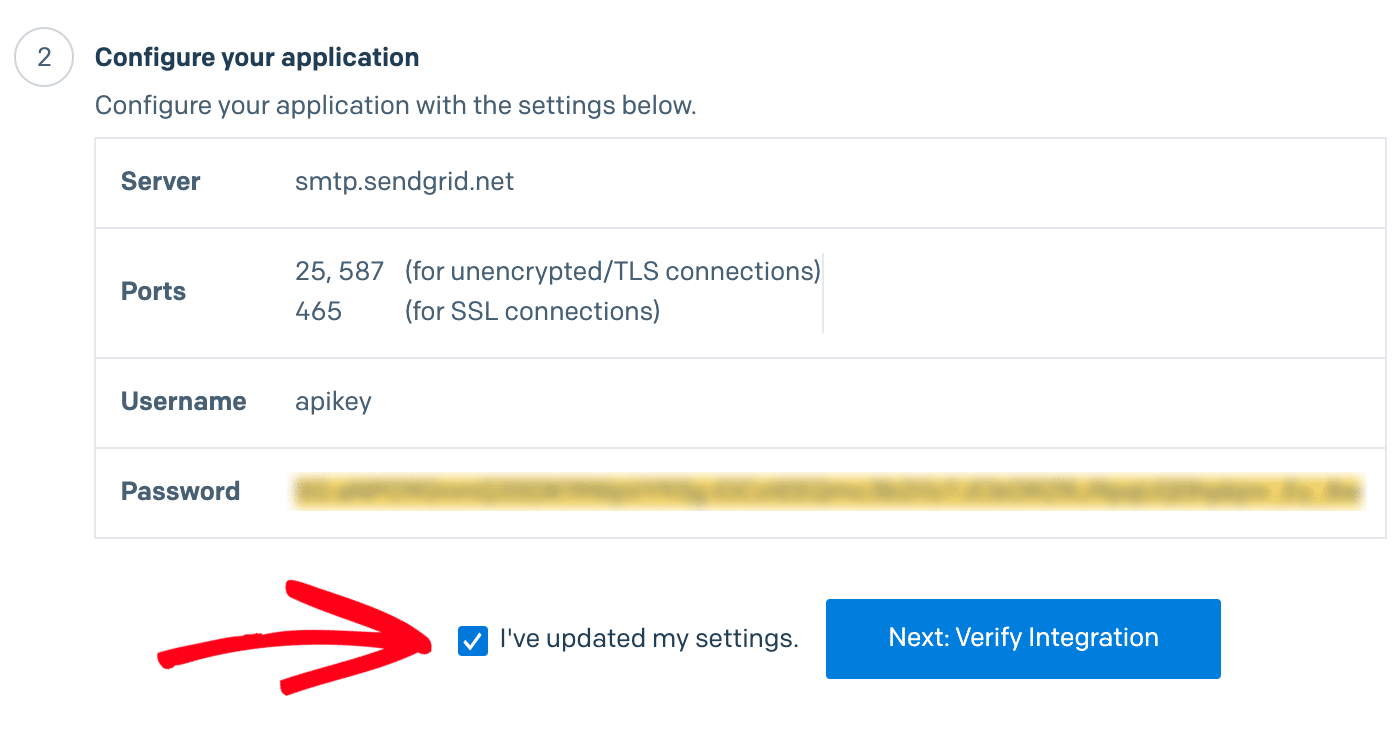Click the Ports row label

pos(153,292)
